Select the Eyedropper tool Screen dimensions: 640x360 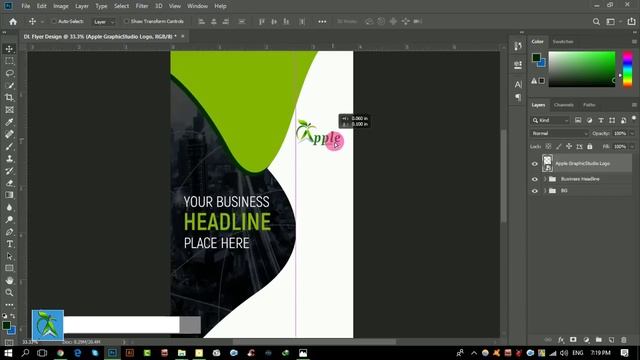(9, 122)
